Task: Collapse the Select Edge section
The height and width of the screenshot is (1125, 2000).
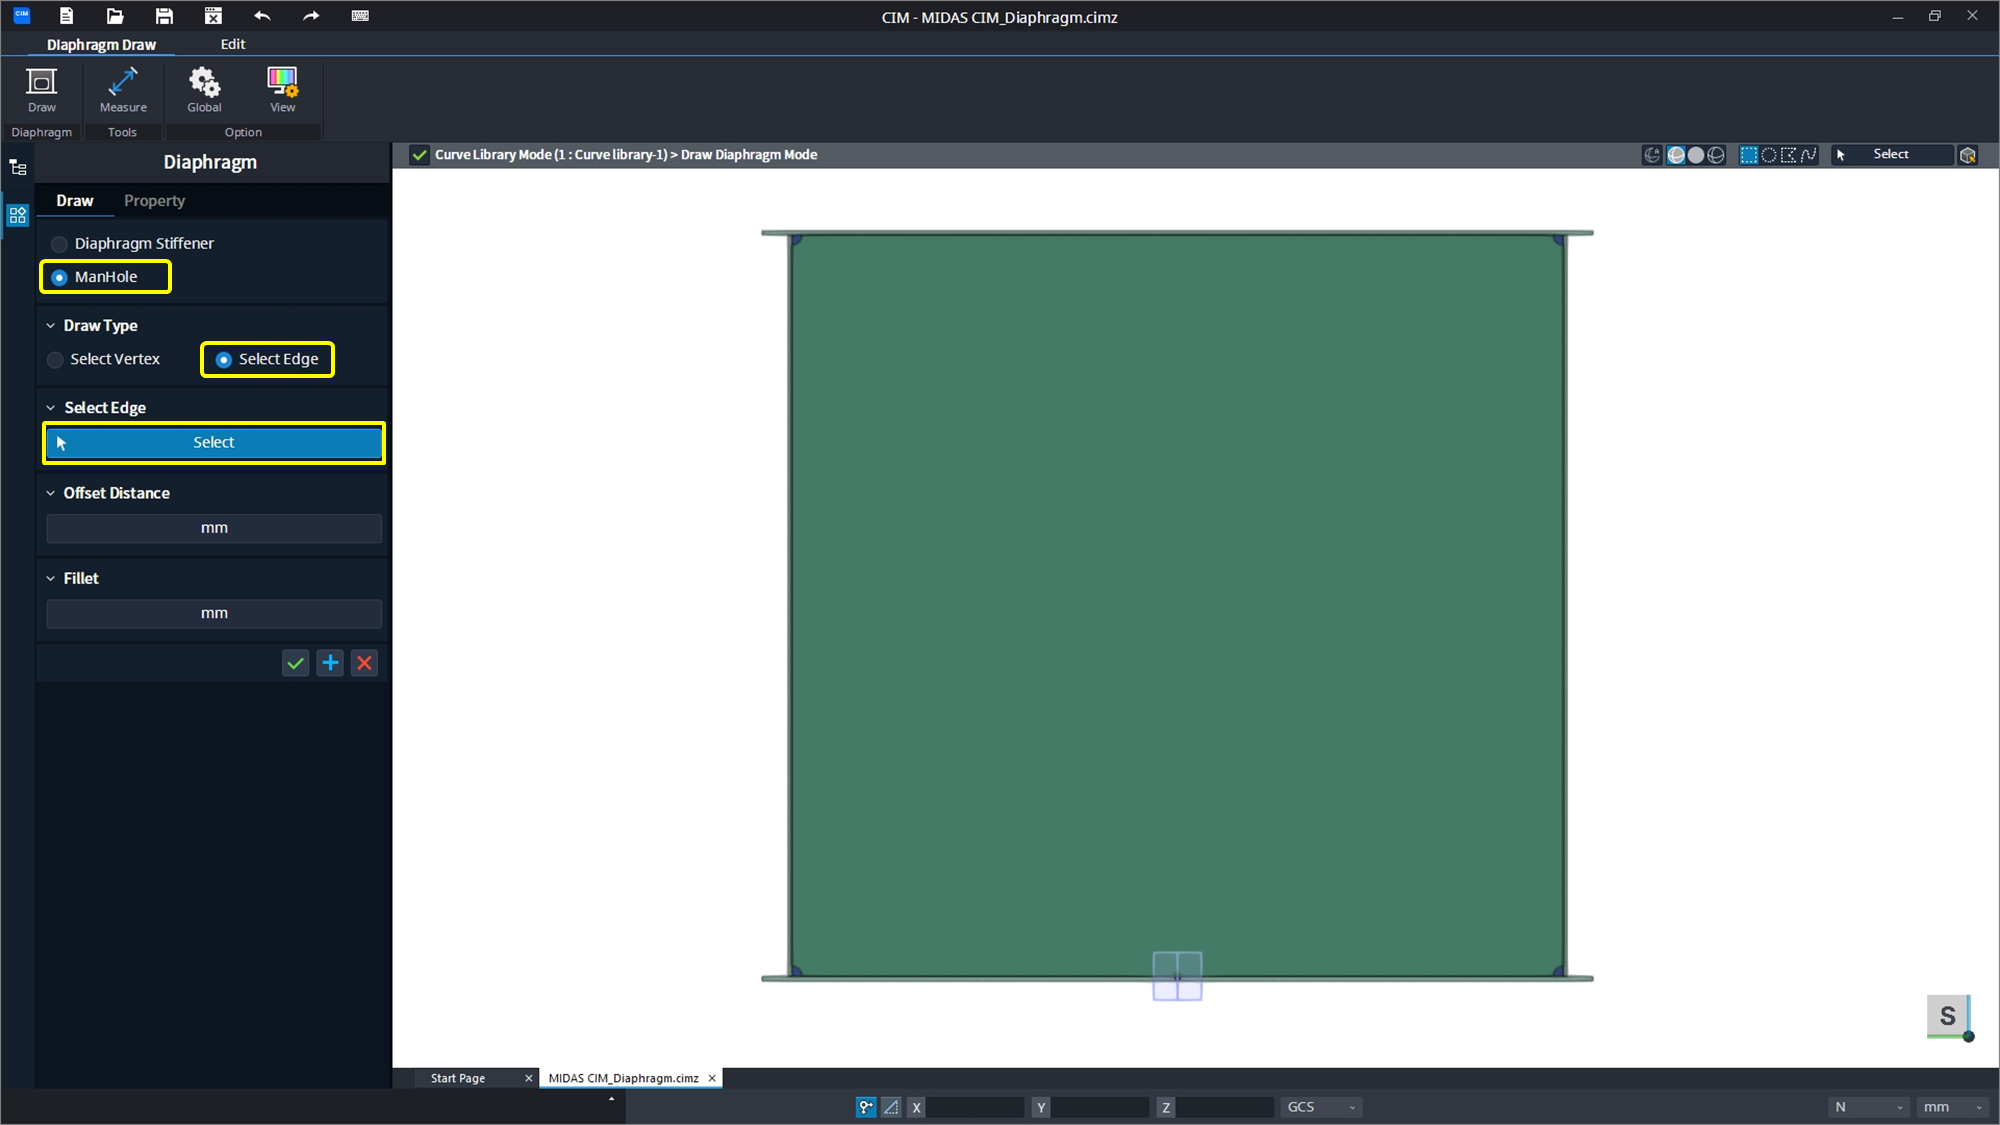Action: tap(51, 408)
